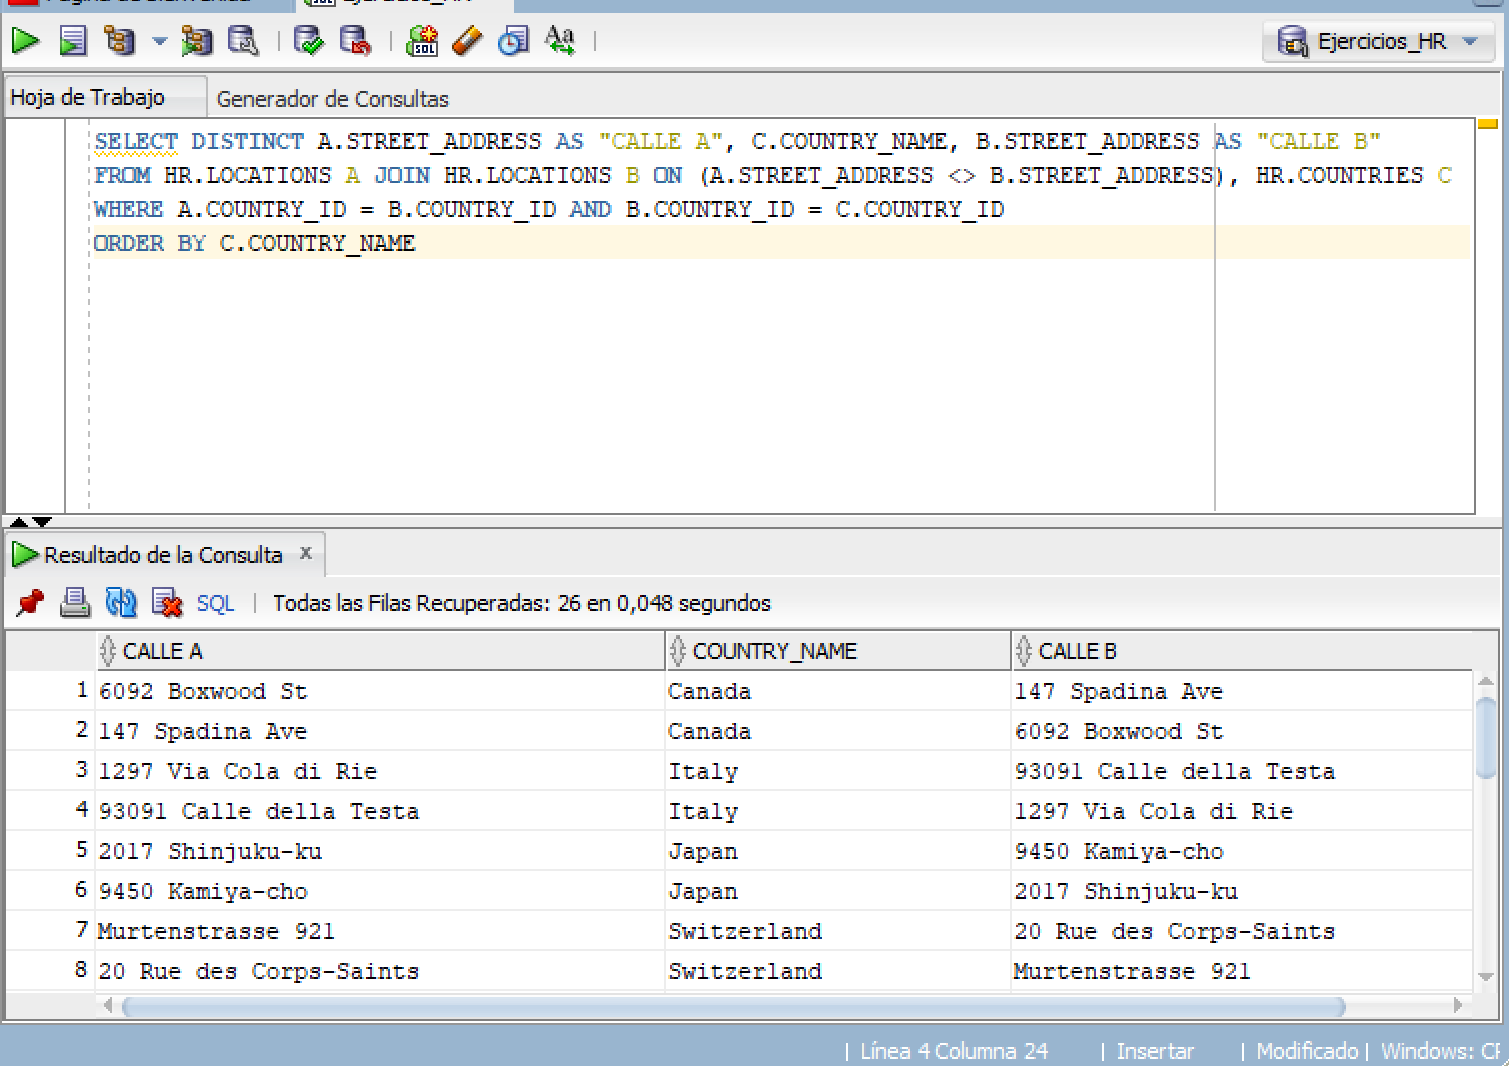Refresh the query results icon
The height and width of the screenshot is (1066, 1509).
(x=121, y=603)
